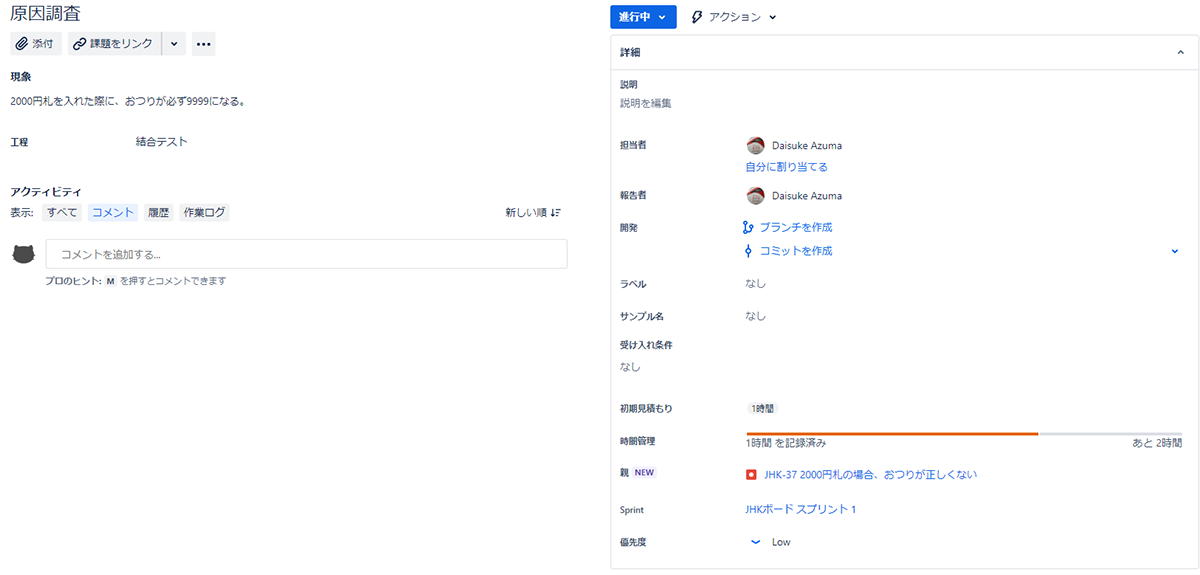Click the Low priority chevron icon
Image resolution: width=1200 pixels, height=575 pixels.
point(756,542)
